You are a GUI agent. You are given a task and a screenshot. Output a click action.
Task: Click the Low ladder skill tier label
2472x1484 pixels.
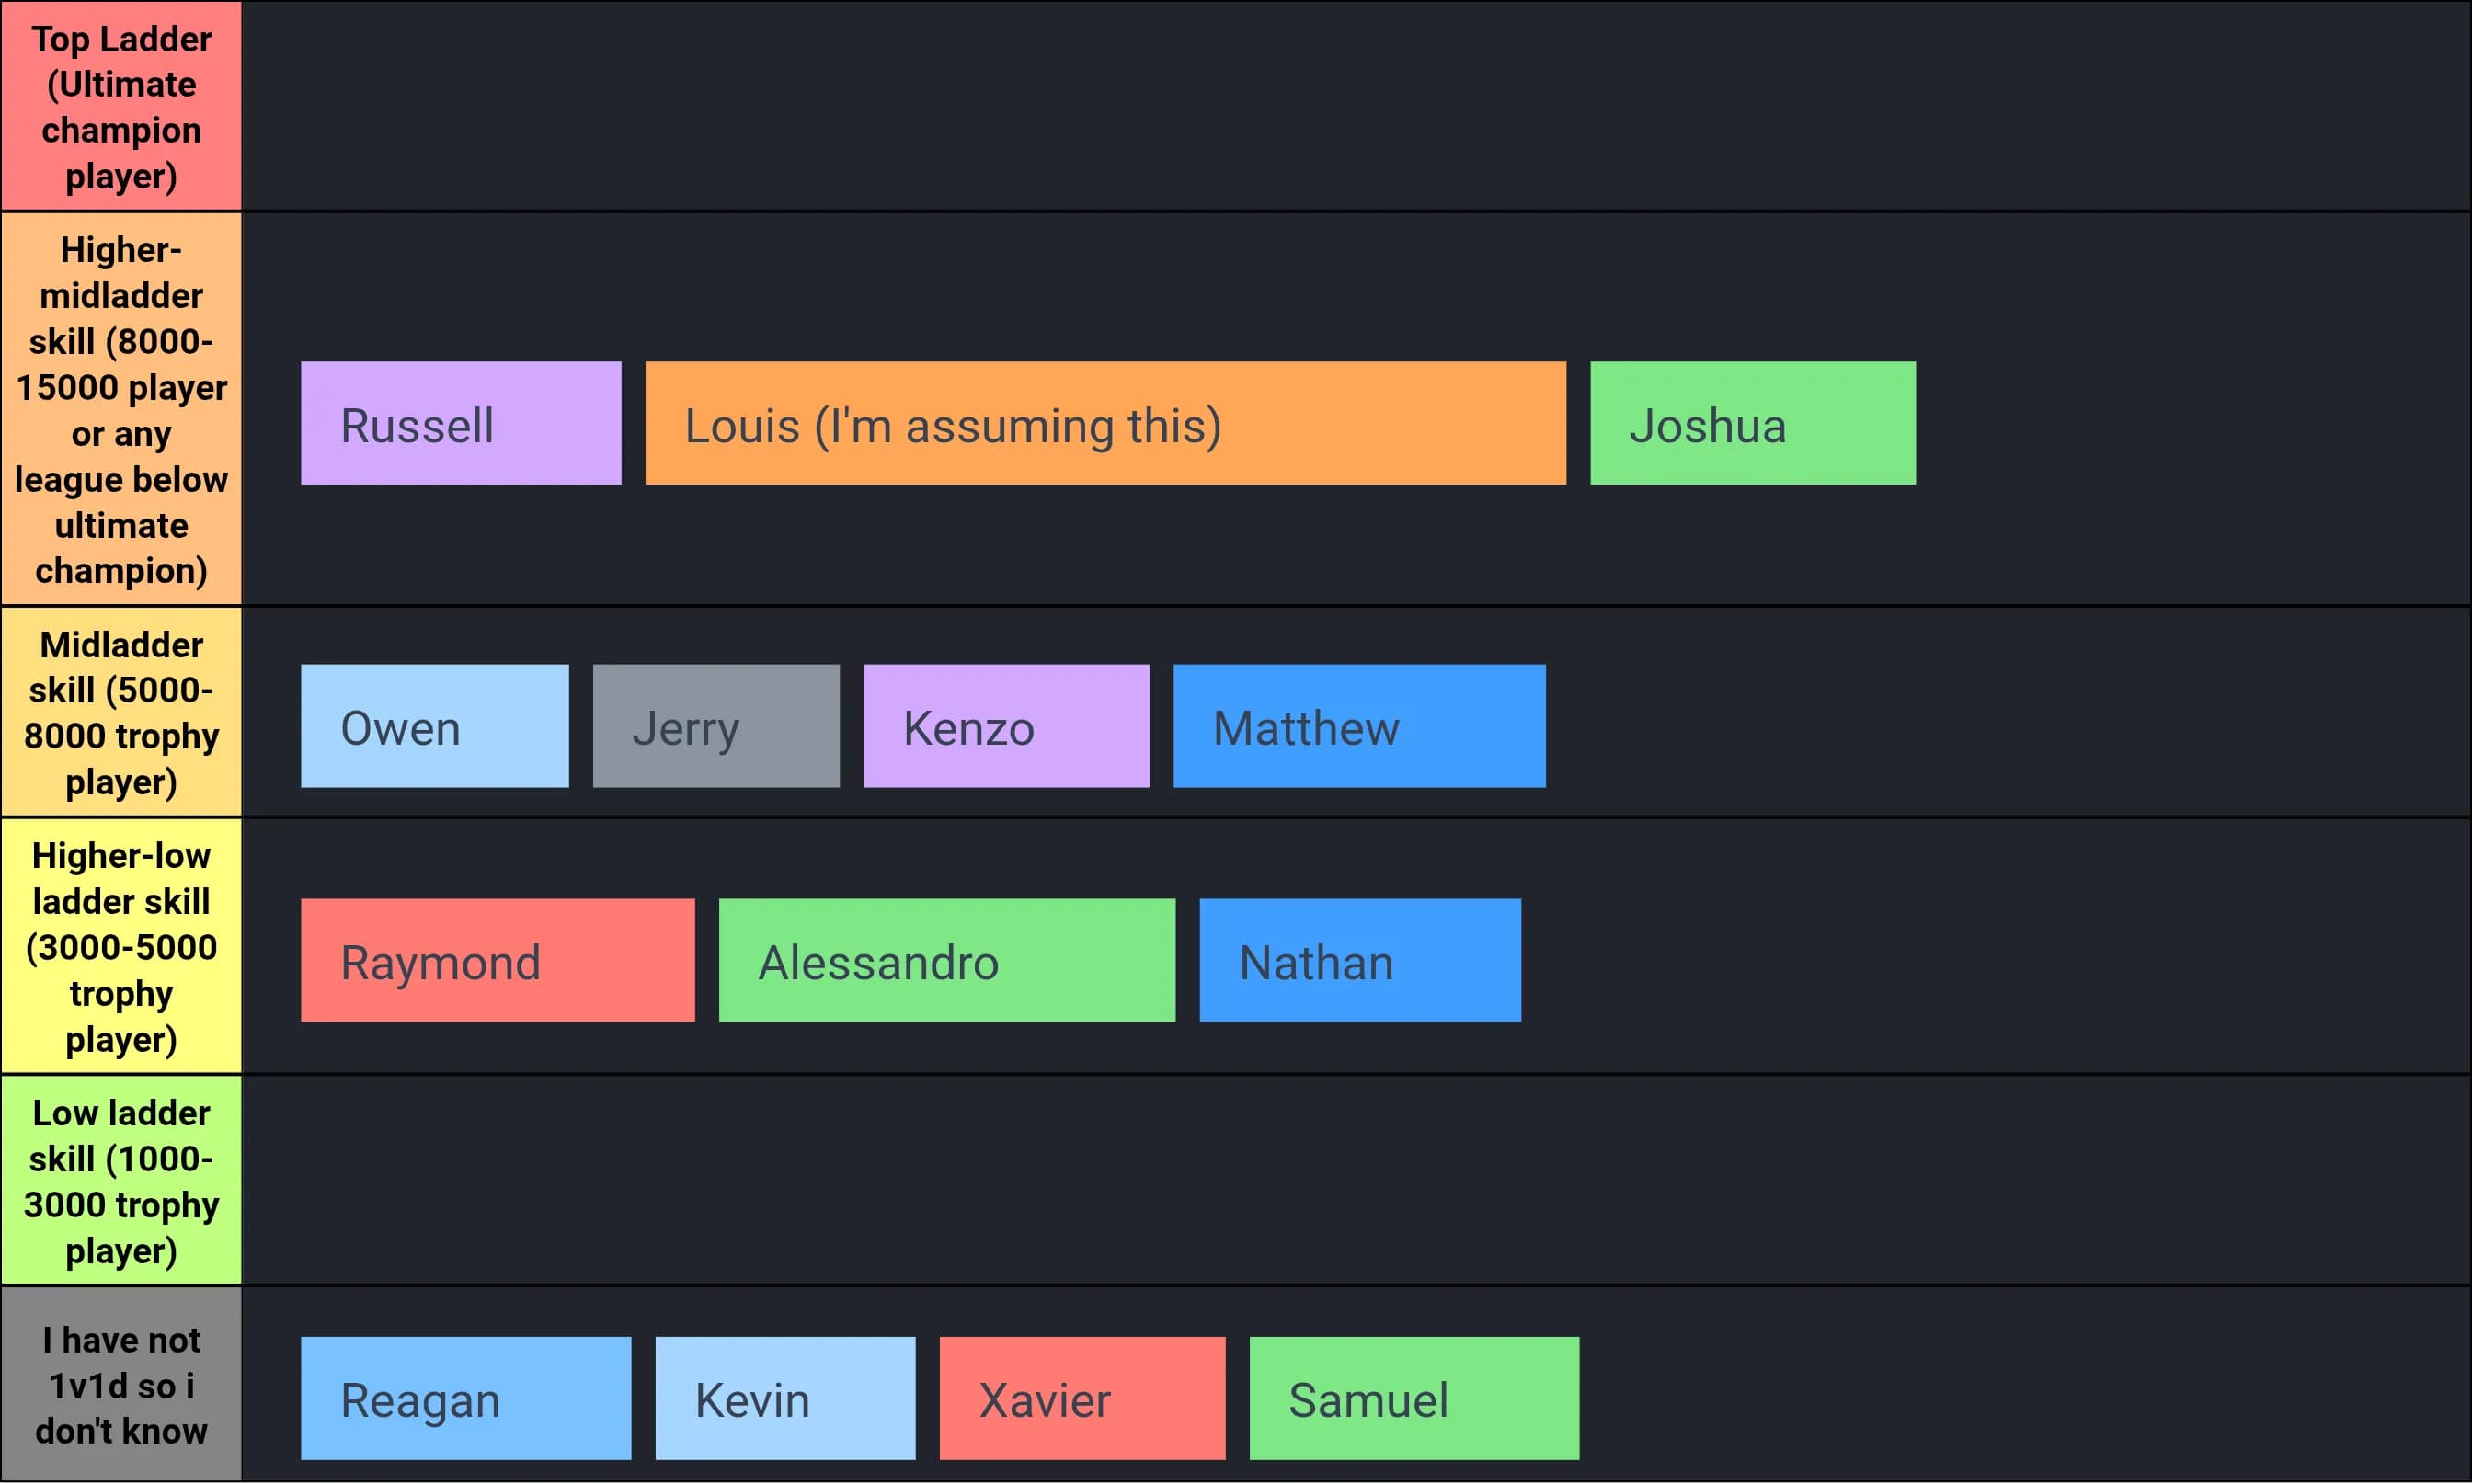coord(121,1180)
